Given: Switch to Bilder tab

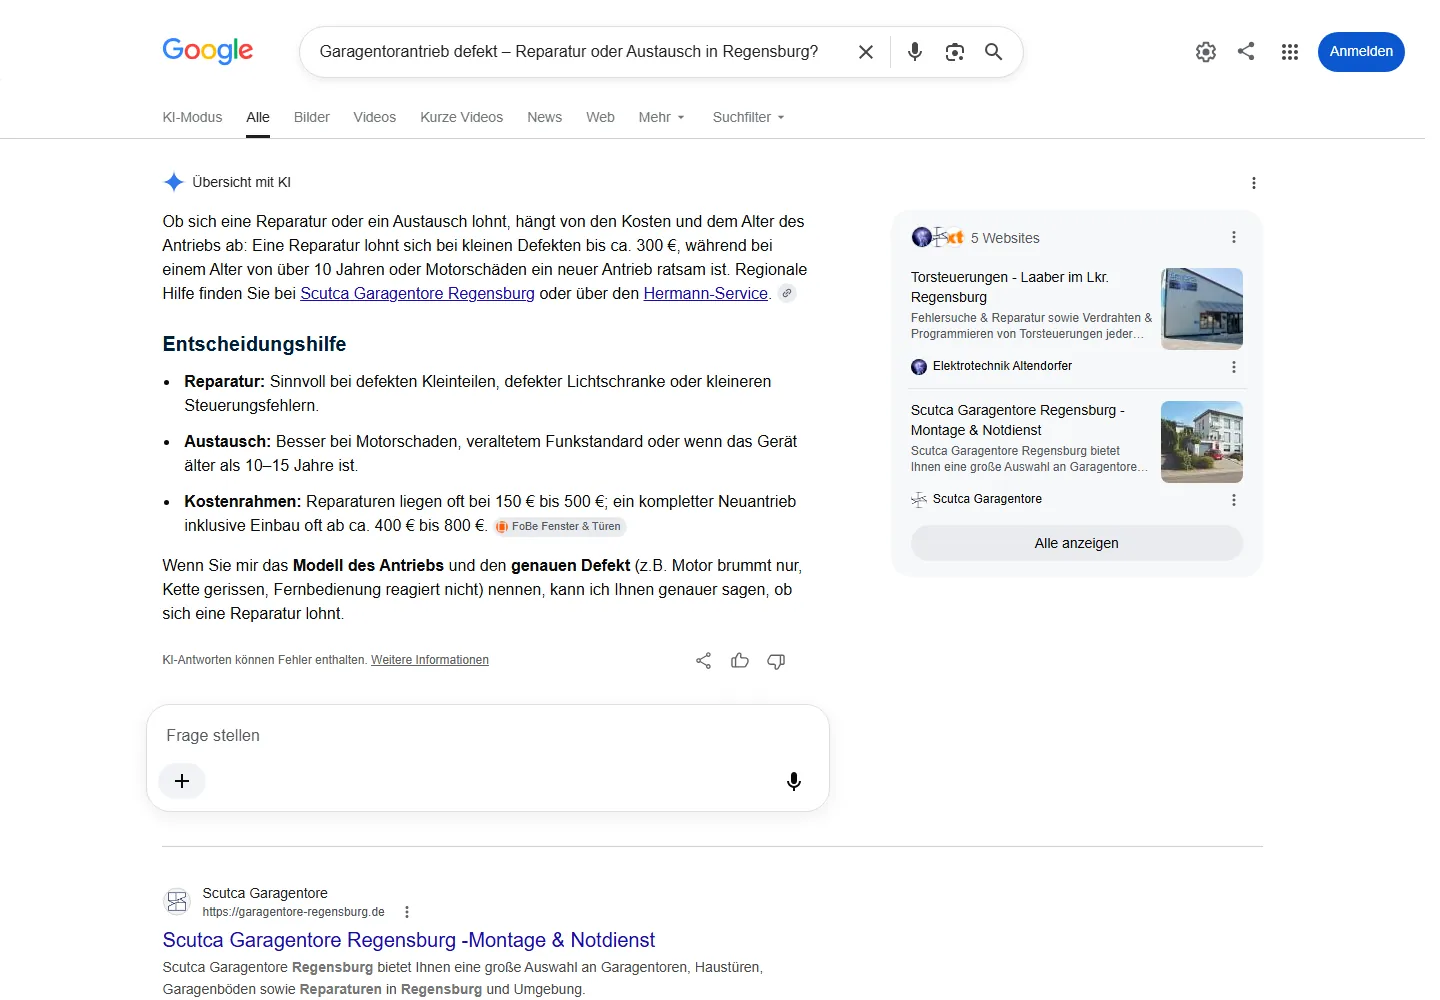Looking at the screenshot, I should (312, 117).
